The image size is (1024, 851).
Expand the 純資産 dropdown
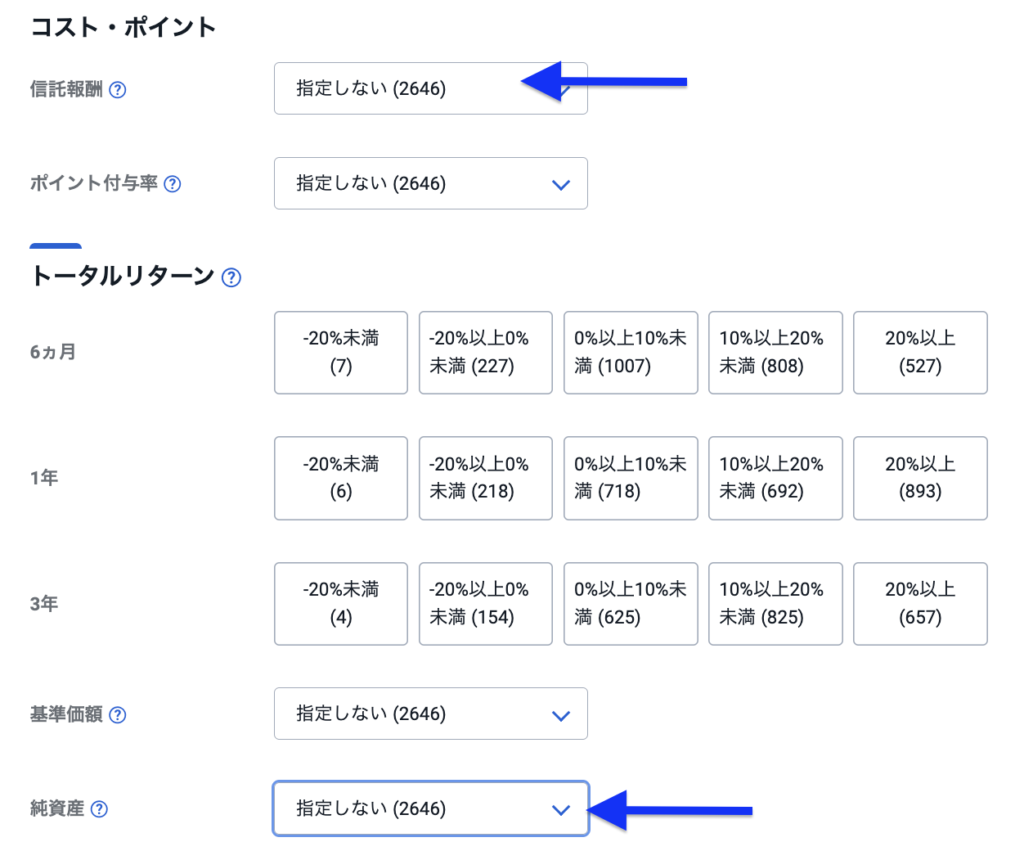[x=430, y=809]
